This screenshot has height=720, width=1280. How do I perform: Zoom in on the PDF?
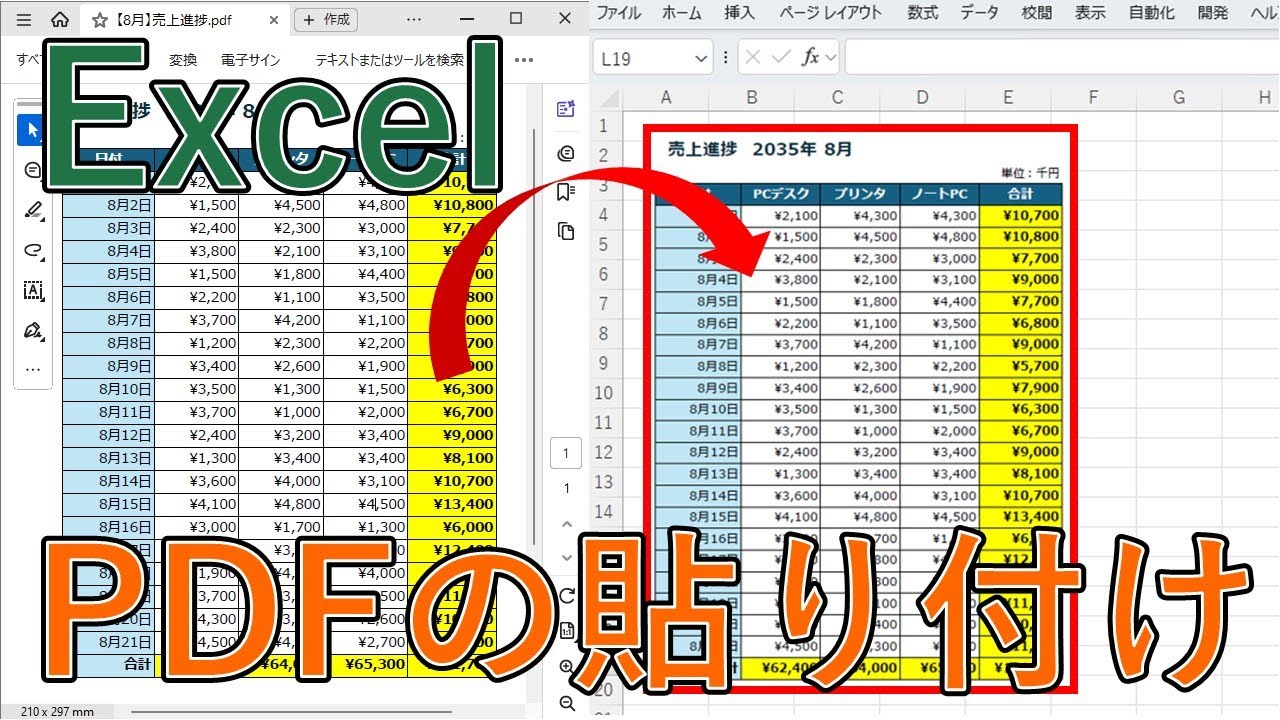click(567, 667)
